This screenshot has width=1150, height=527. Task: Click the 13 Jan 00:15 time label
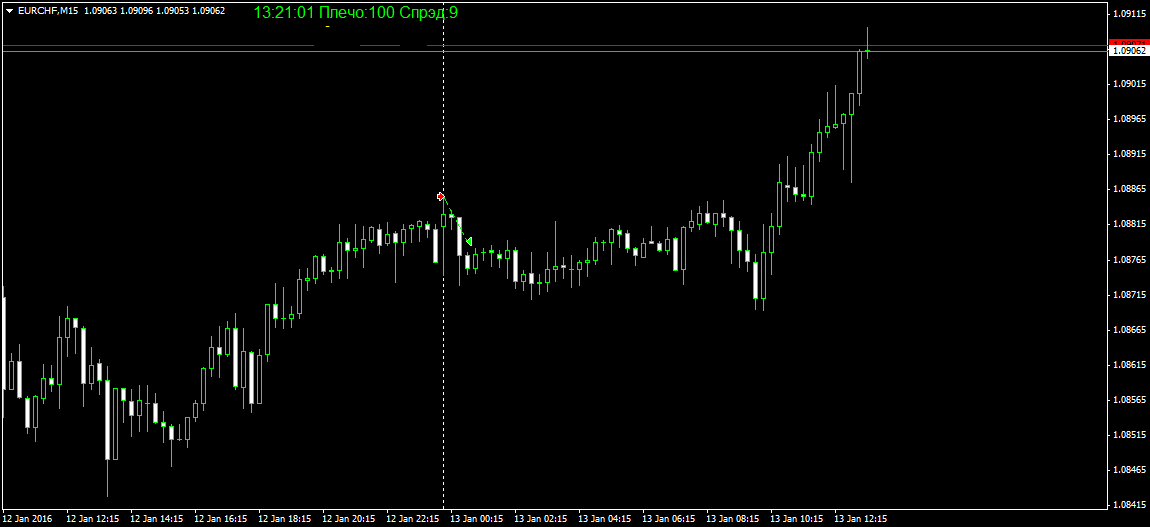(x=477, y=519)
